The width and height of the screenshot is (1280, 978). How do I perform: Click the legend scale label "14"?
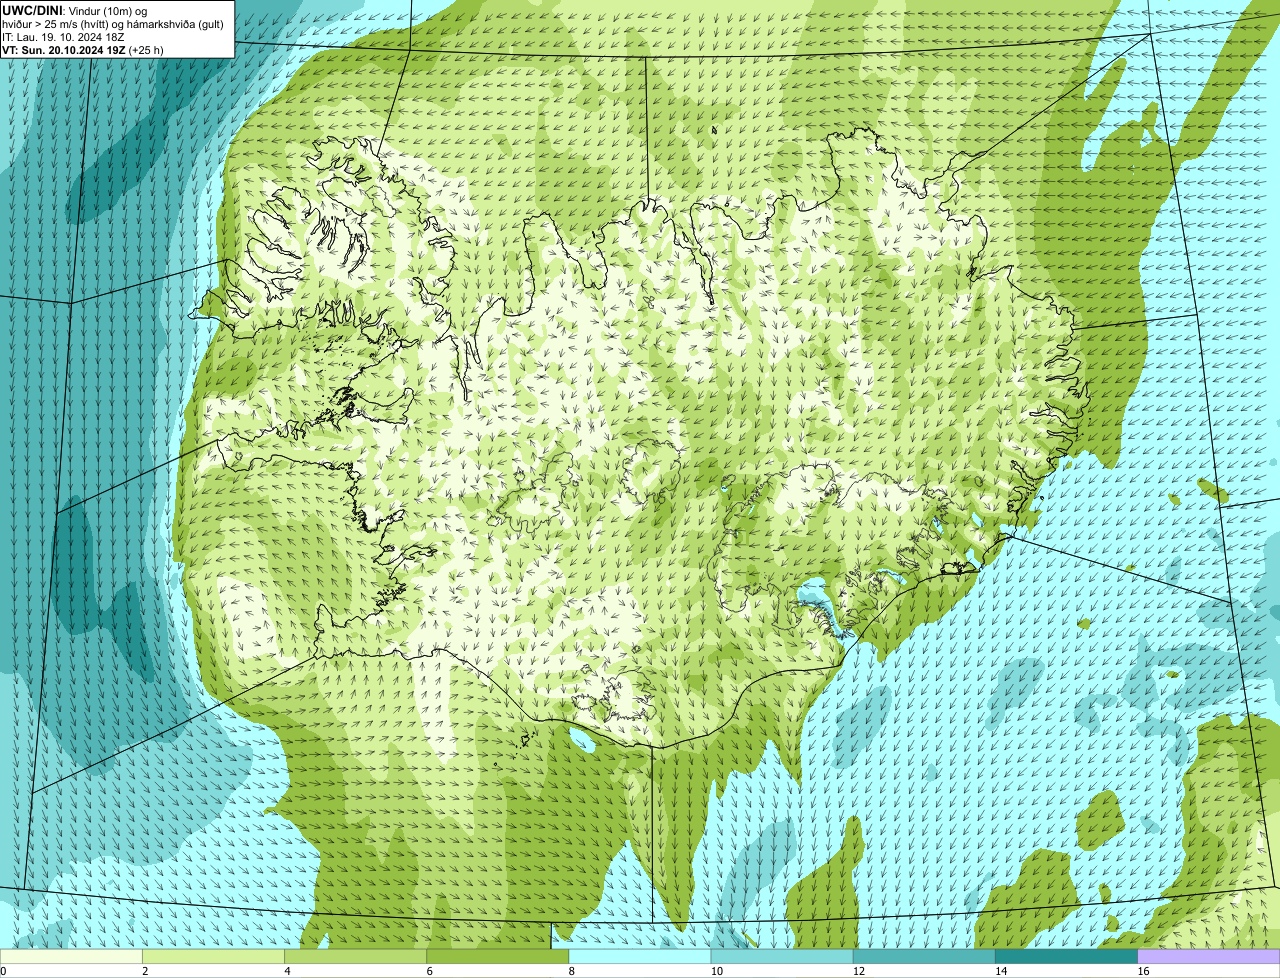tap(1001, 971)
